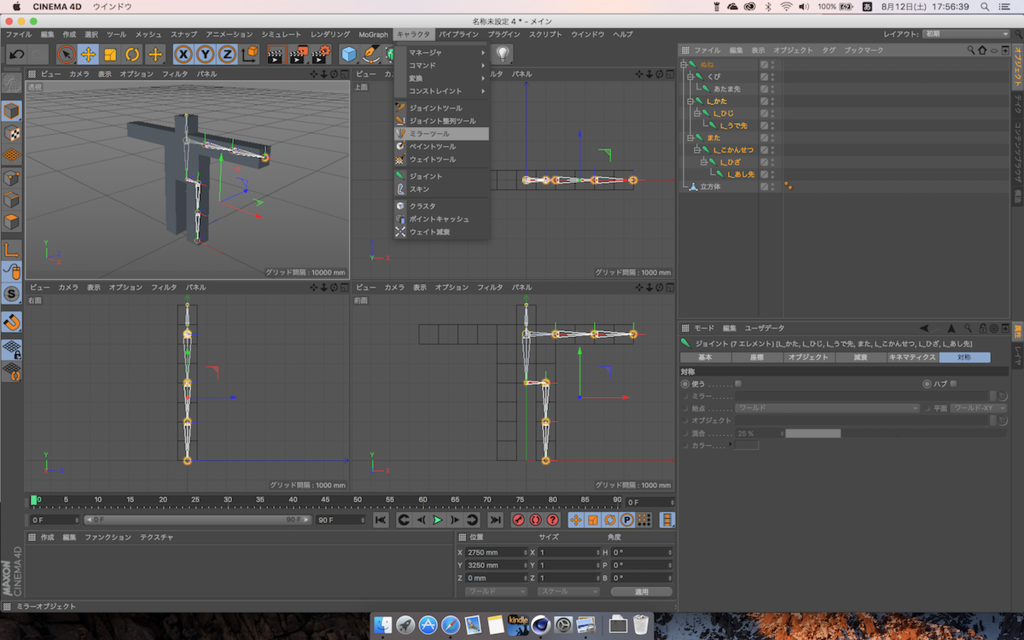
Task: Choose ミラーツール from the character menu
Action: 441,133
